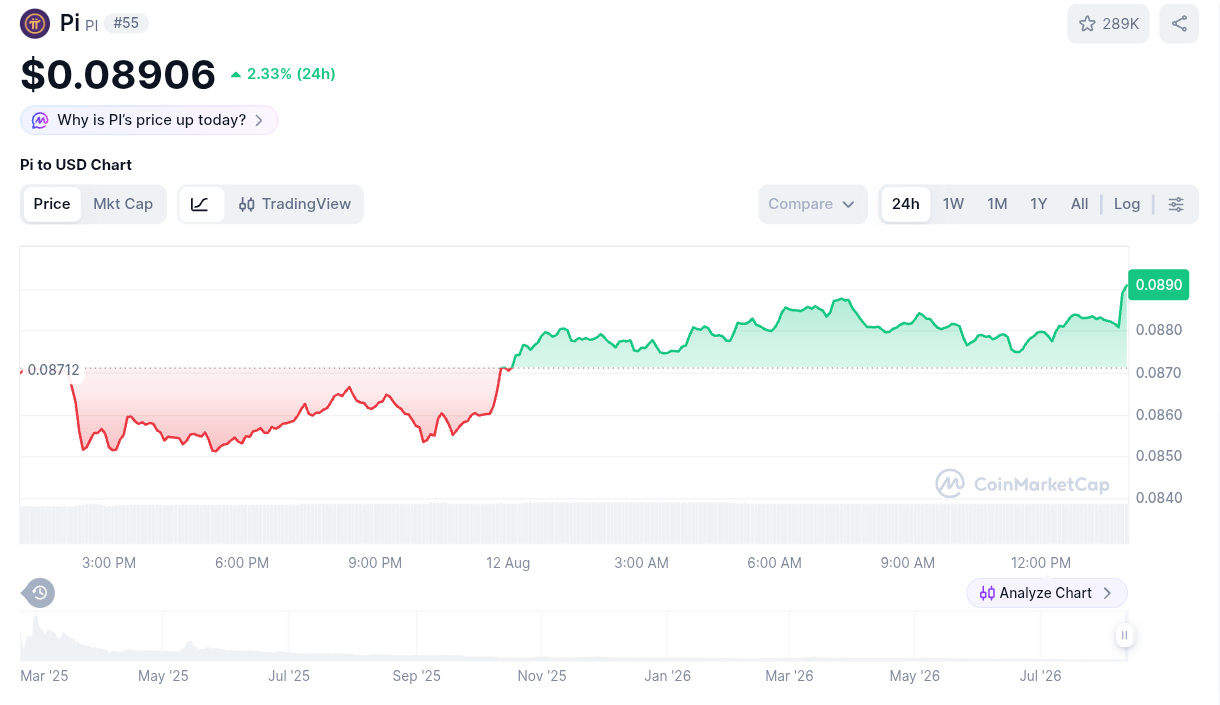Toggle chart to Price view
Screen dimensions: 1220x705
tap(52, 204)
